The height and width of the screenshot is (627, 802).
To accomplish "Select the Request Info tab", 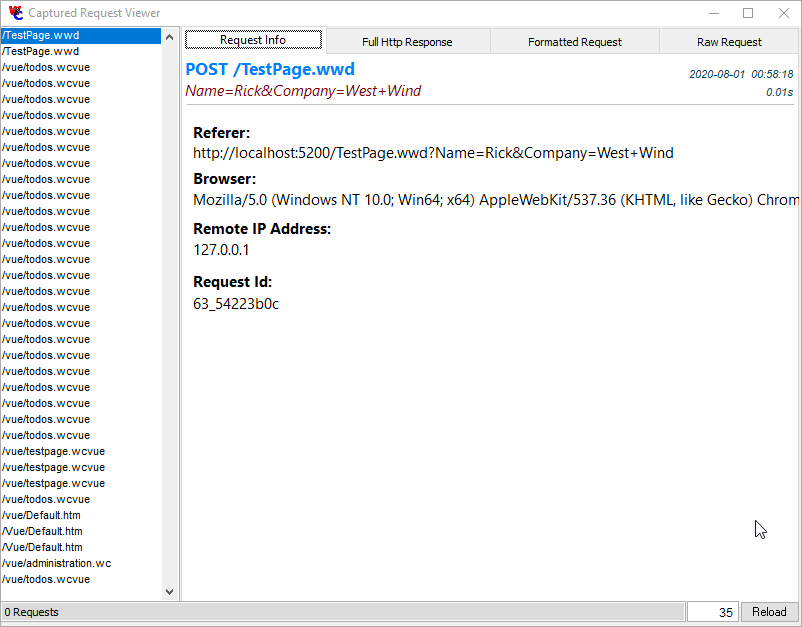I will pos(253,40).
